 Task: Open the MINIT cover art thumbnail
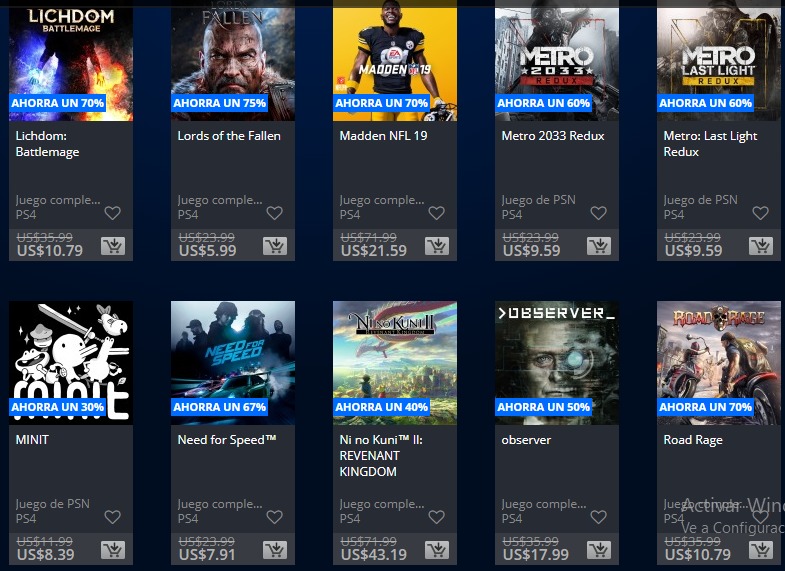pos(71,363)
